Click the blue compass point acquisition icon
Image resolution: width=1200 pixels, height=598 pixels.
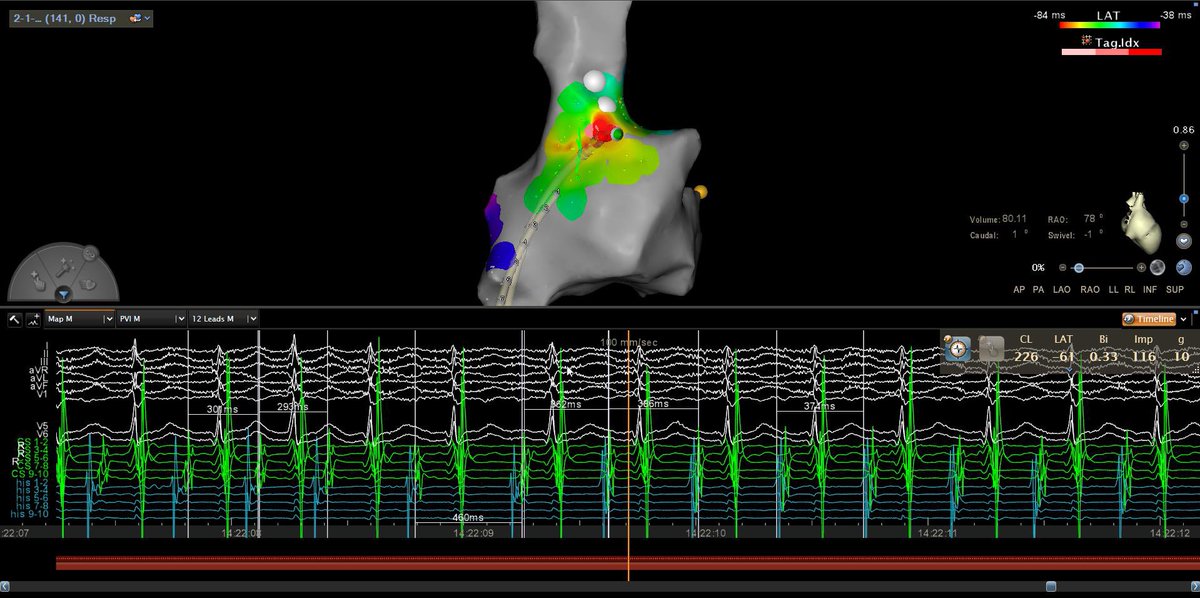(x=958, y=348)
